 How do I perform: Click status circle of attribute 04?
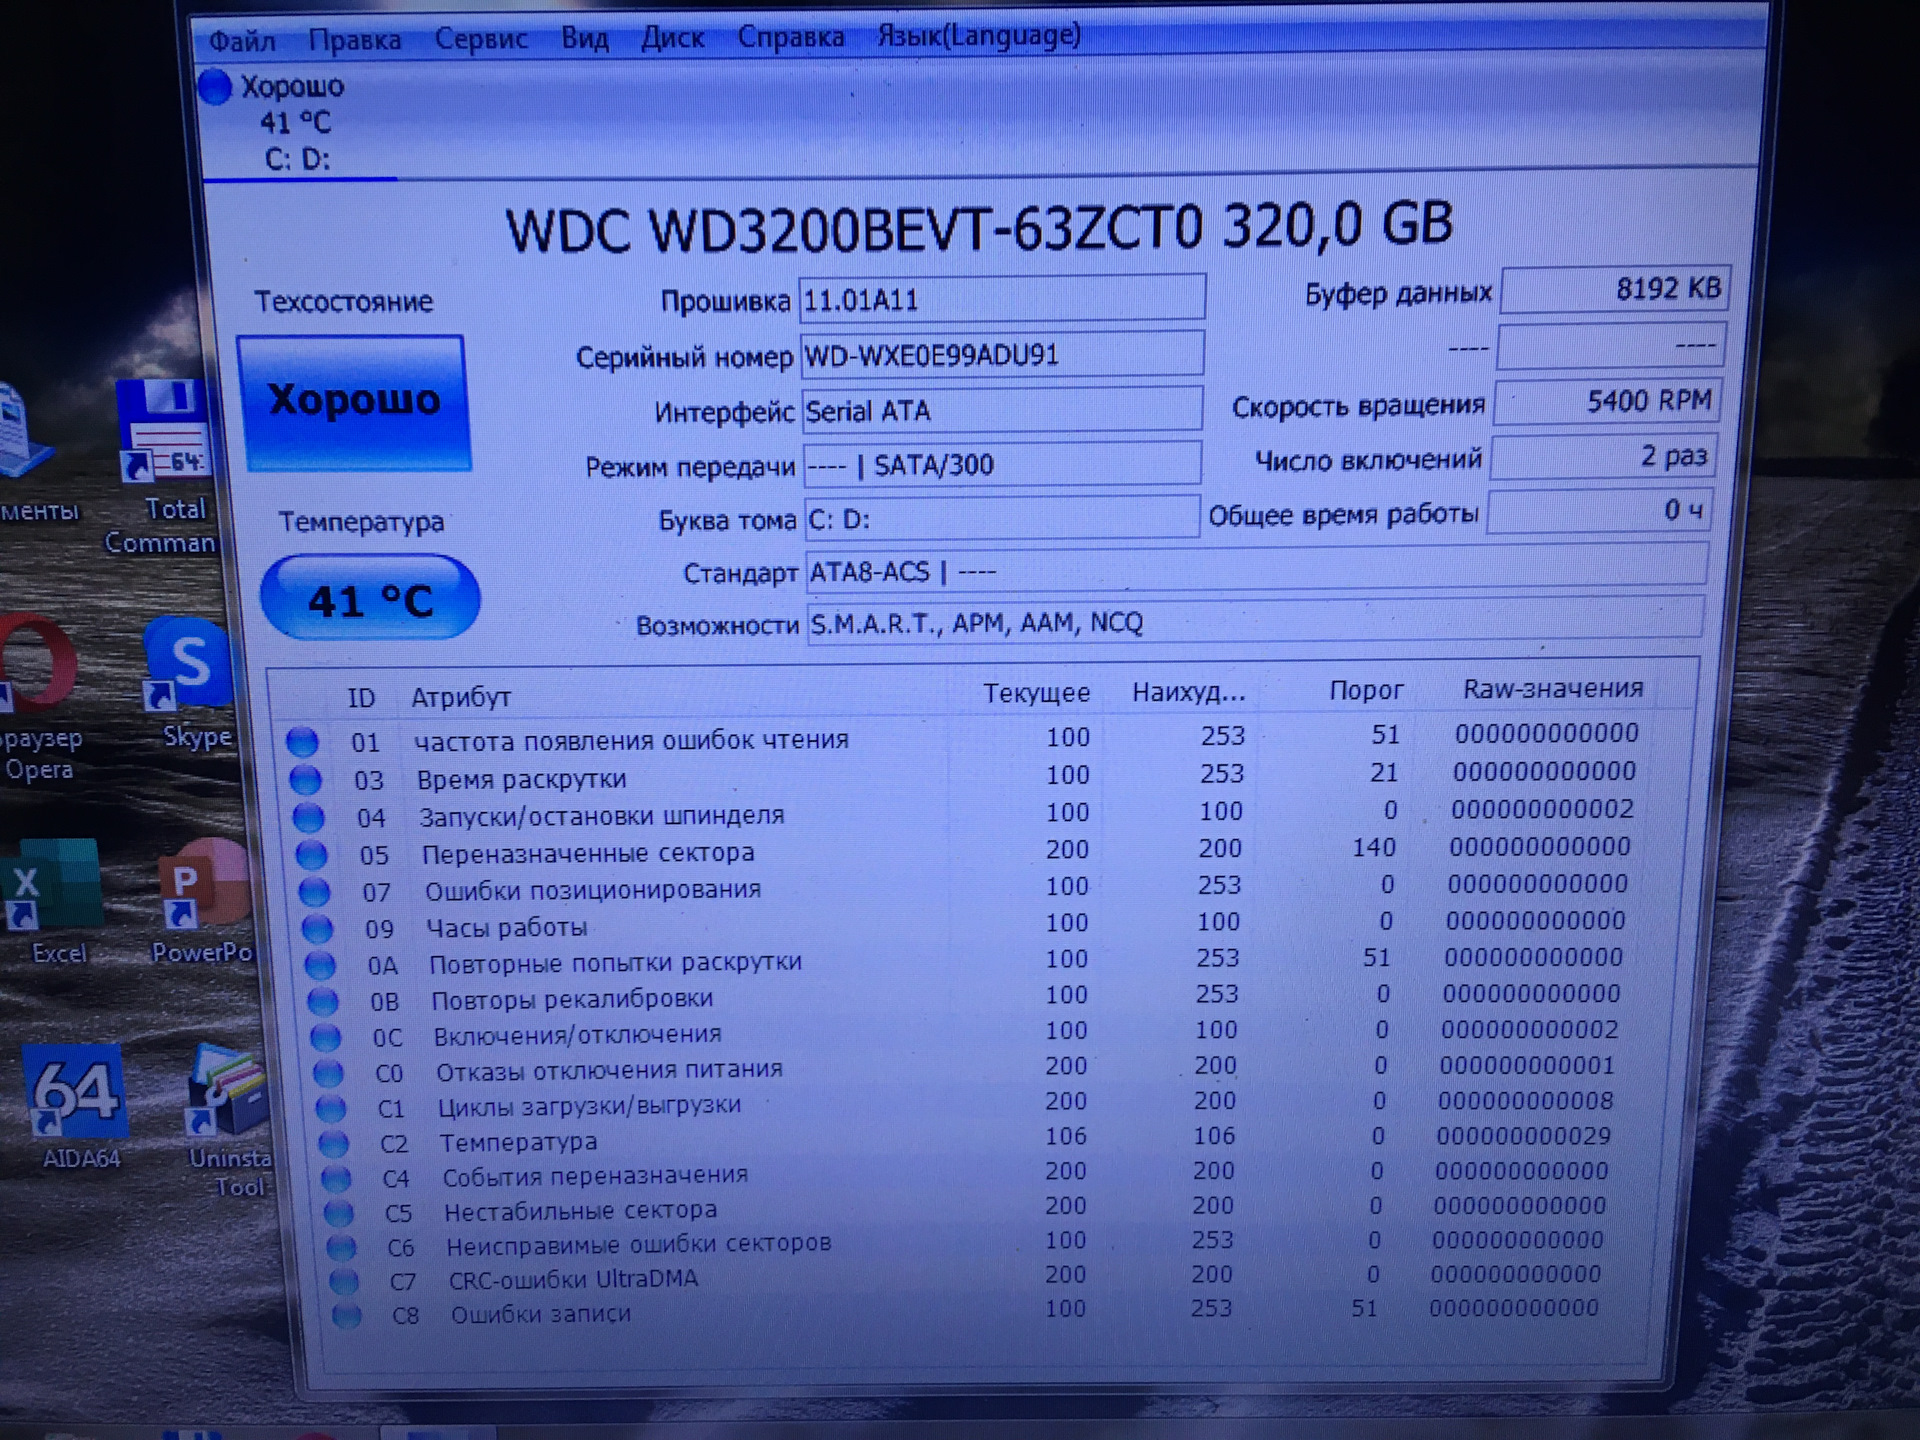point(308,817)
